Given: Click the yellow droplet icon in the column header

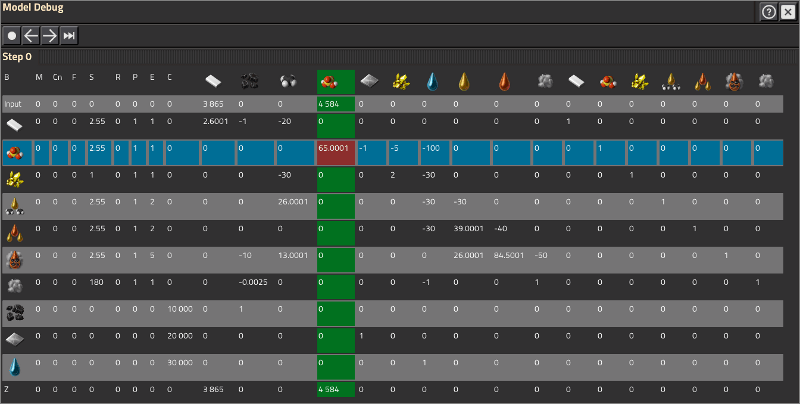Looking at the screenshot, I should [463, 80].
